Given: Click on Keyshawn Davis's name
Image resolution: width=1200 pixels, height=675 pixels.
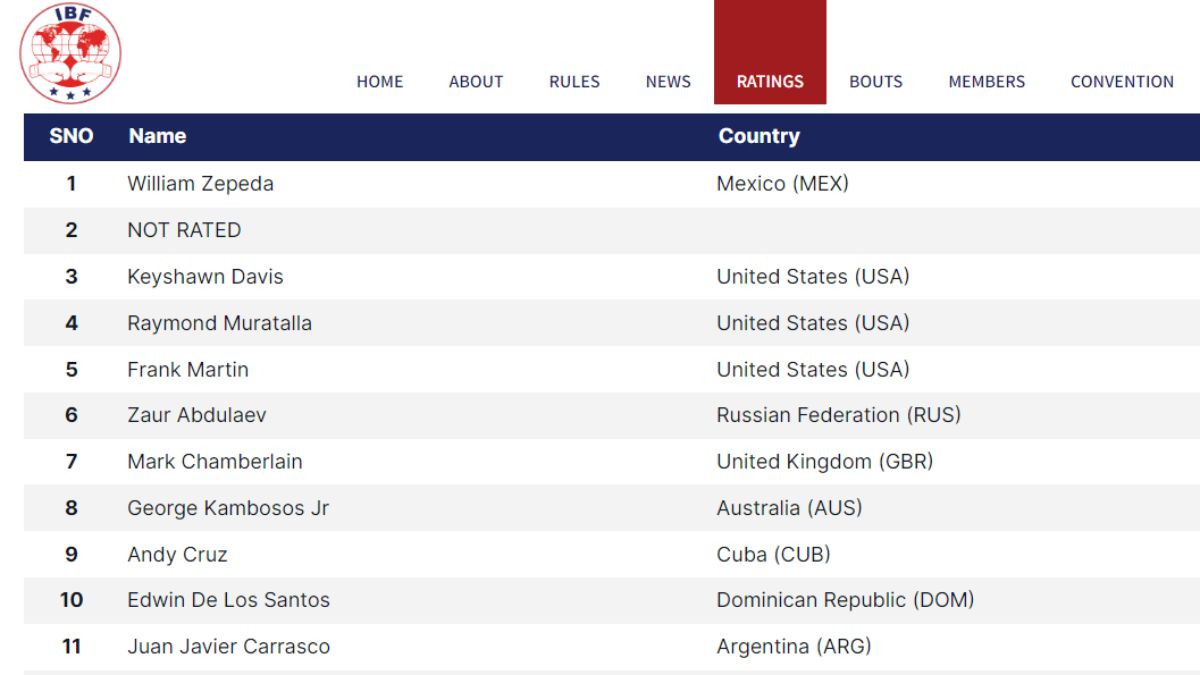Looking at the screenshot, I should click(205, 277).
